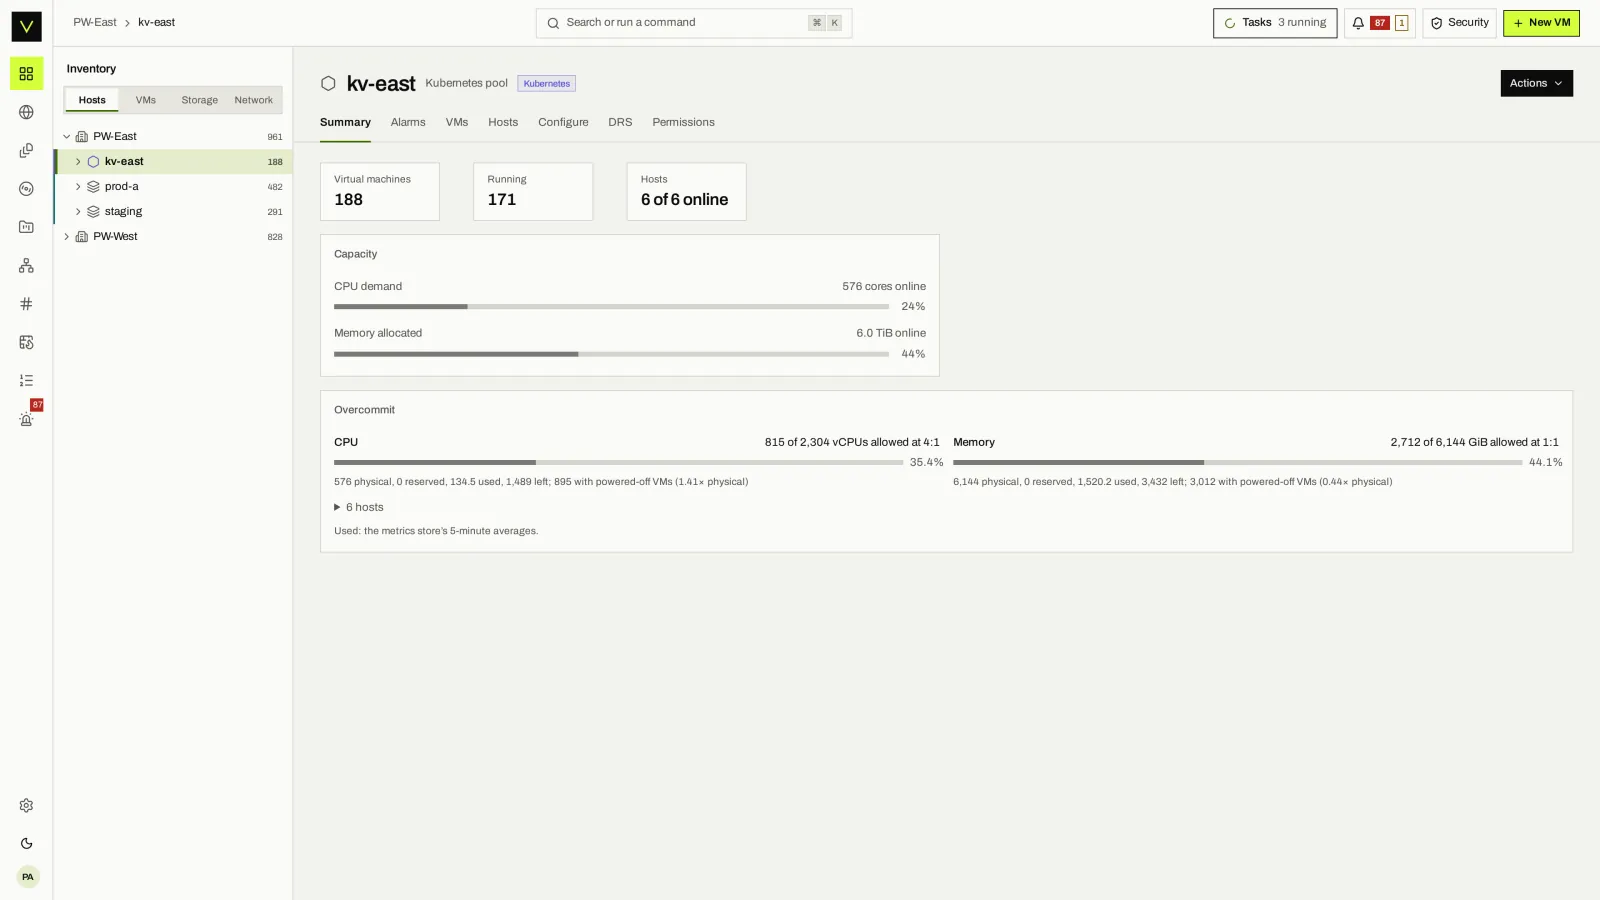Expand the staging tree node
1600x900 pixels.
78,212
